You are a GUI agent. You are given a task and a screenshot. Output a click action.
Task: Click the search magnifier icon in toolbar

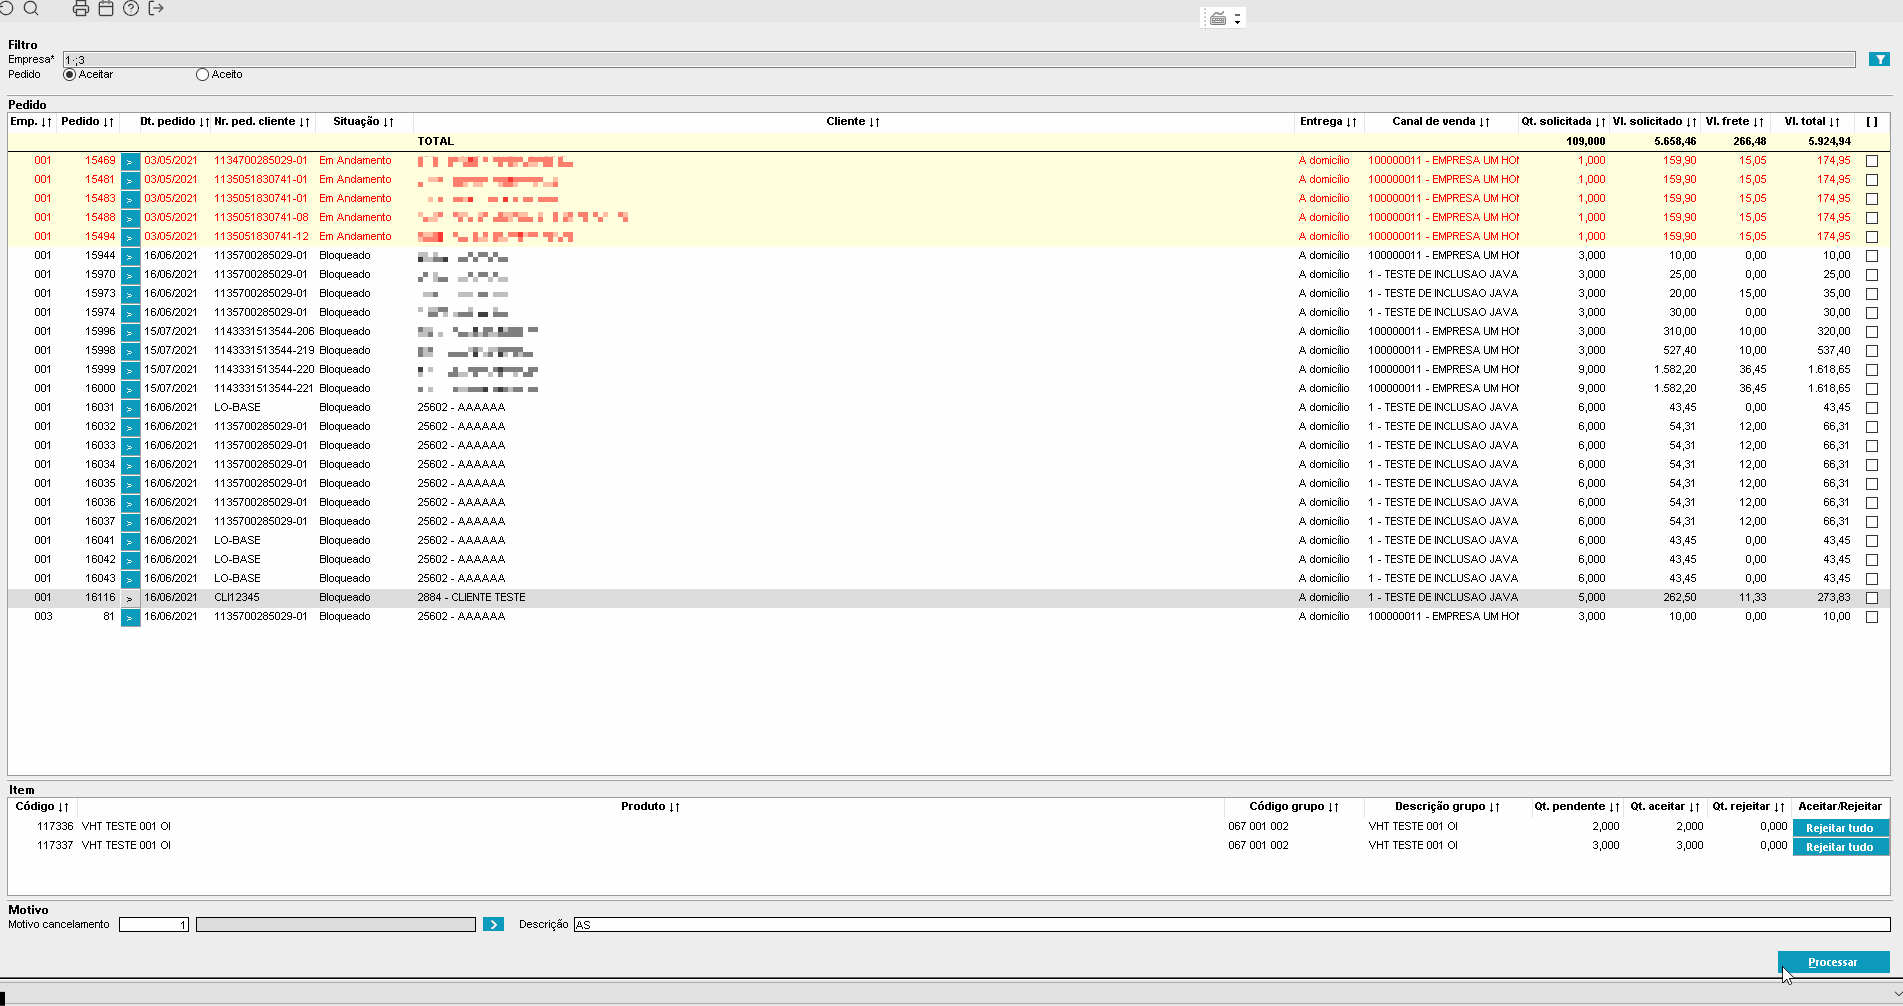[31, 8]
